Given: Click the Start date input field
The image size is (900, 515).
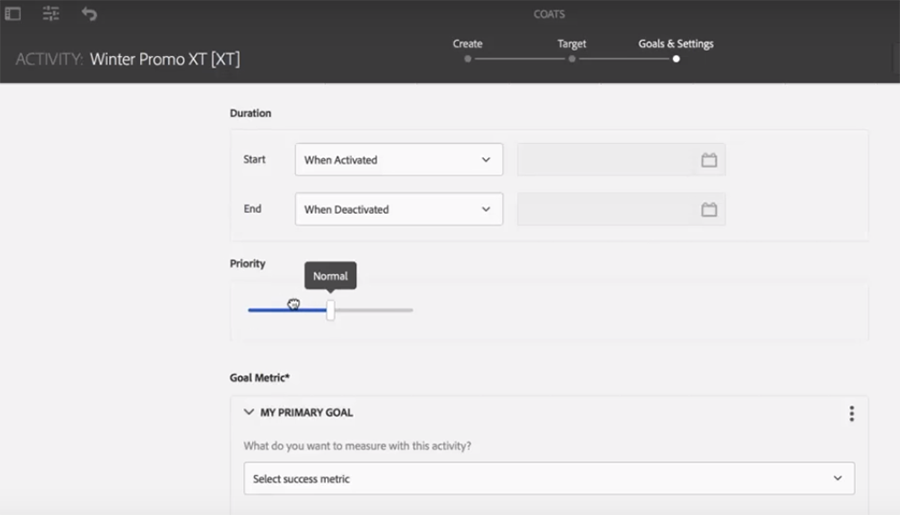Looking at the screenshot, I should [605, 160].
